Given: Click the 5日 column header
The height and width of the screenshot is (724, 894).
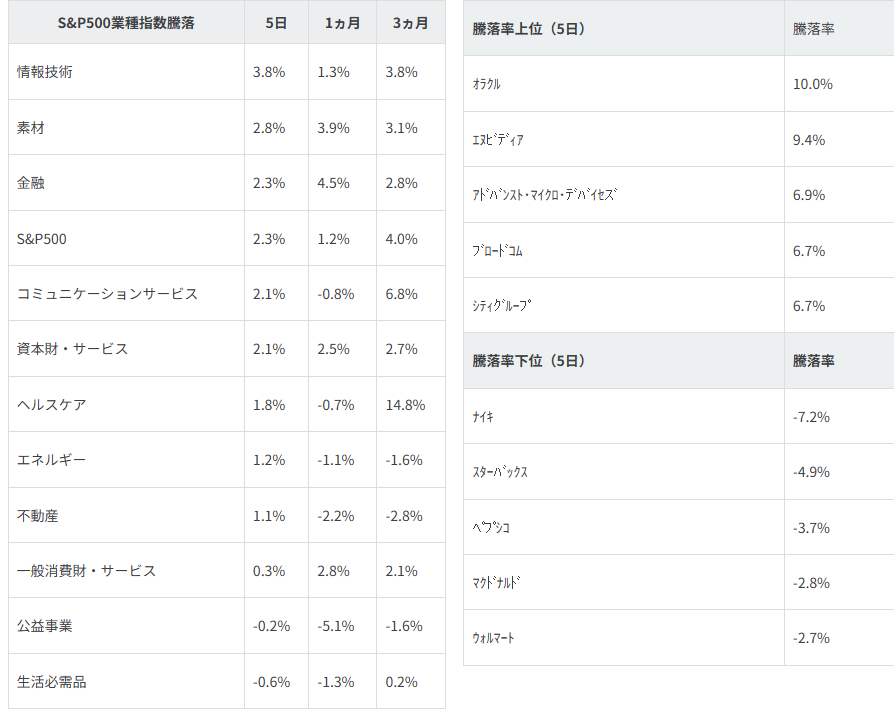Looking at the screenshot, I should [x=276, y=23].
